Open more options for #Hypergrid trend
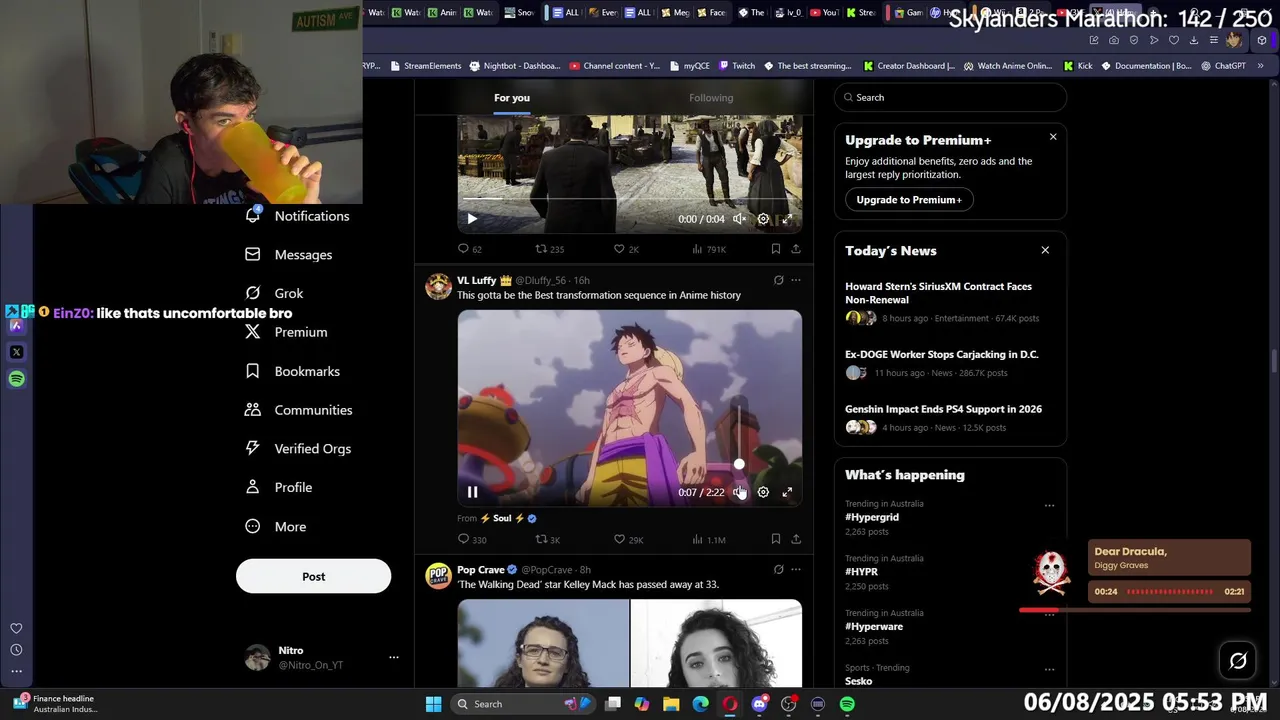The height and width of the screenshot is (720, 1280). click(x=1049, y=505)
